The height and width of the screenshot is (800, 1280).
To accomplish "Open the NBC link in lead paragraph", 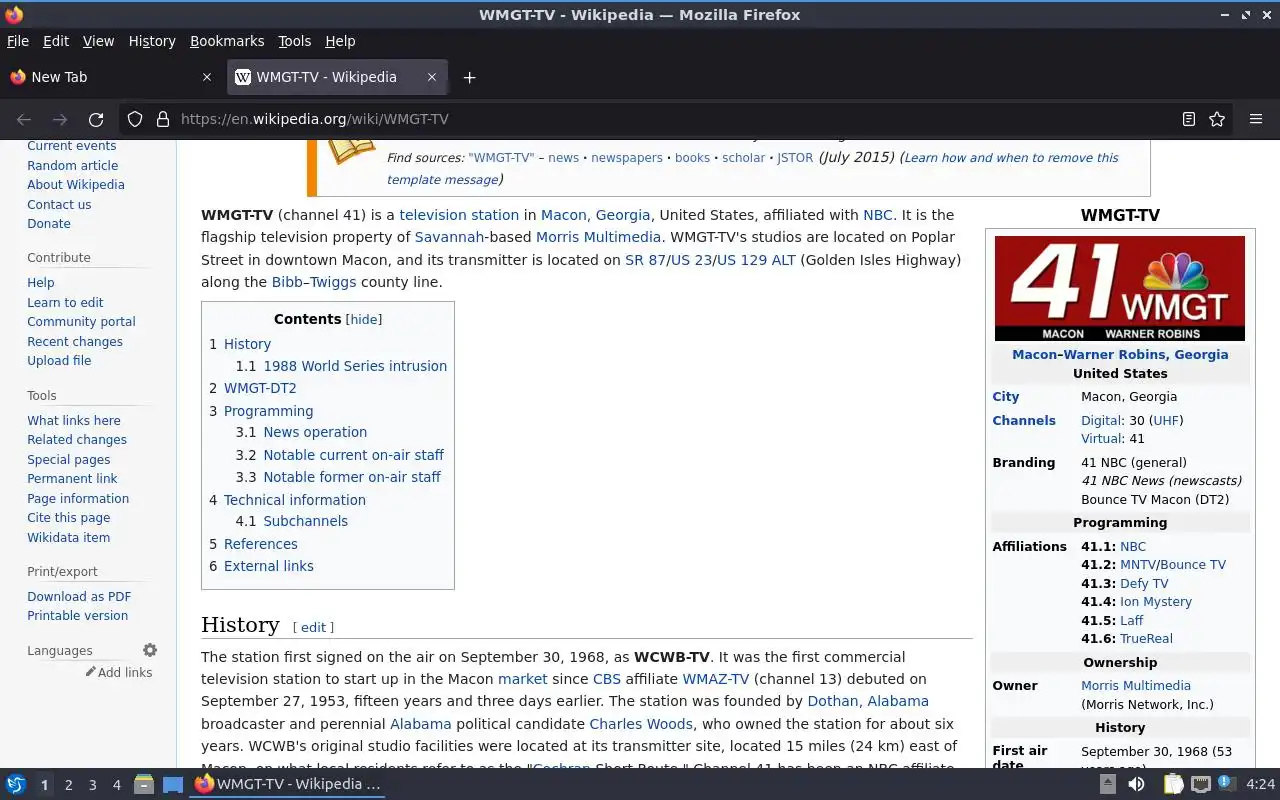I will click(x=877, y=215).
